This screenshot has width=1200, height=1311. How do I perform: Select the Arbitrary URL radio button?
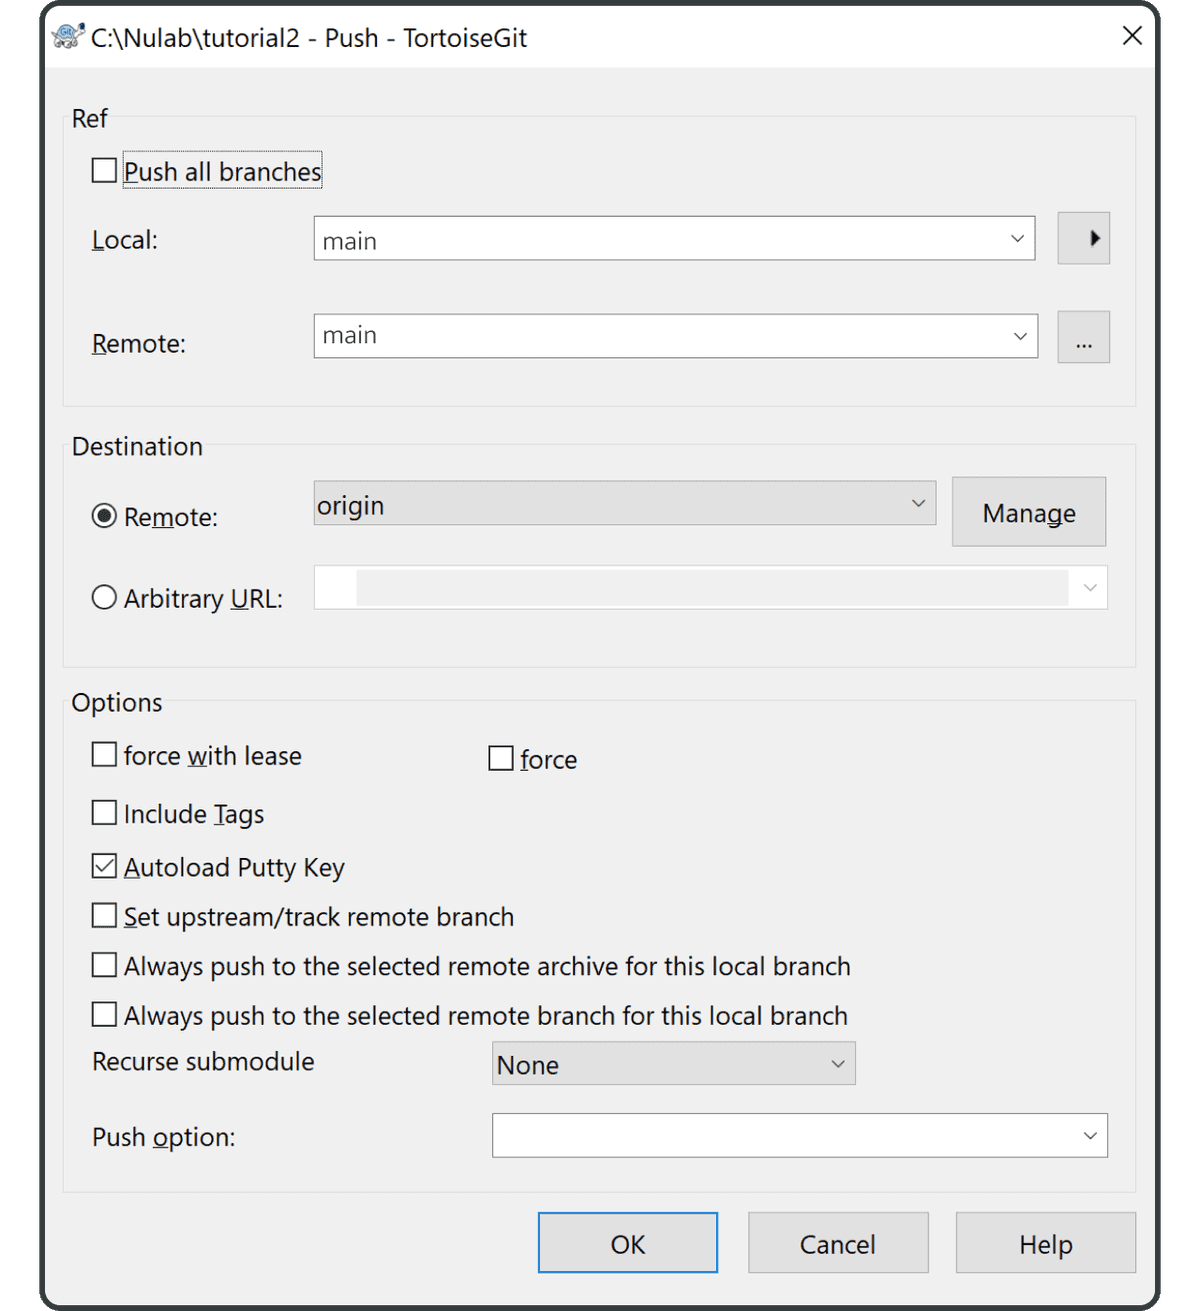point(104,596)
